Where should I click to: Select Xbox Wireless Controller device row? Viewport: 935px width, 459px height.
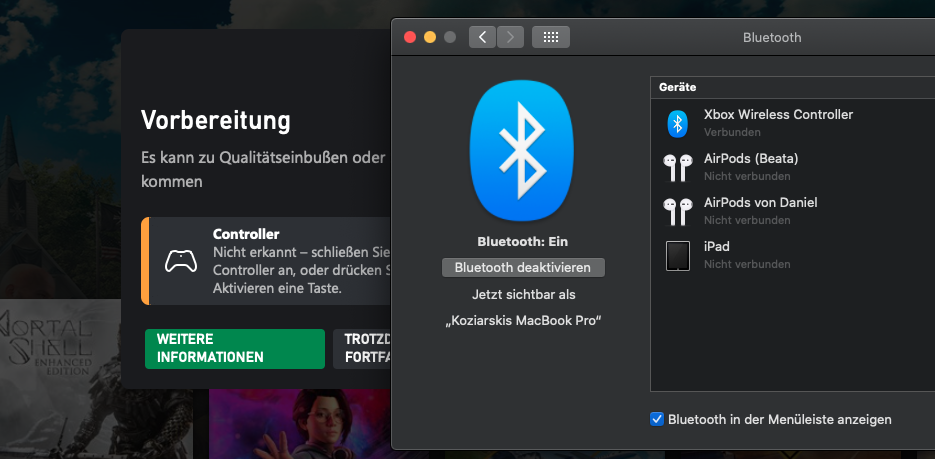click(x=793, y=123)
